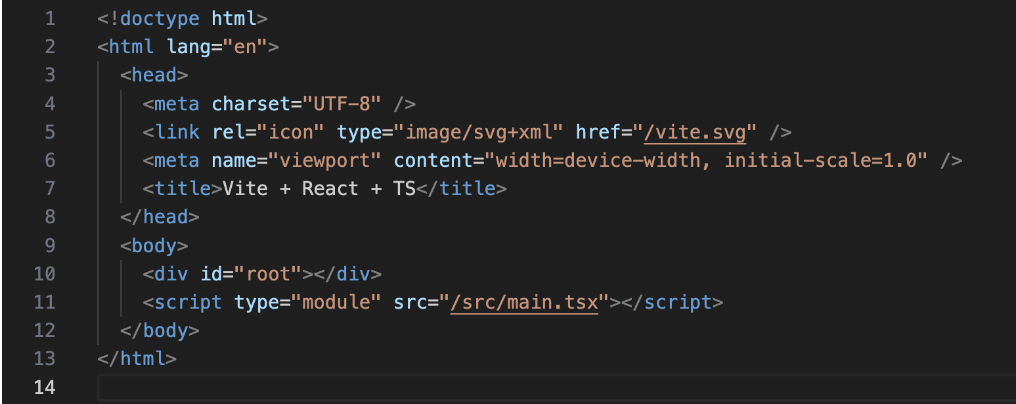Click line number 3 in the gutter
Image resolution: width=1016 pixels, height=404 pixels.
[x=49, y=75]
